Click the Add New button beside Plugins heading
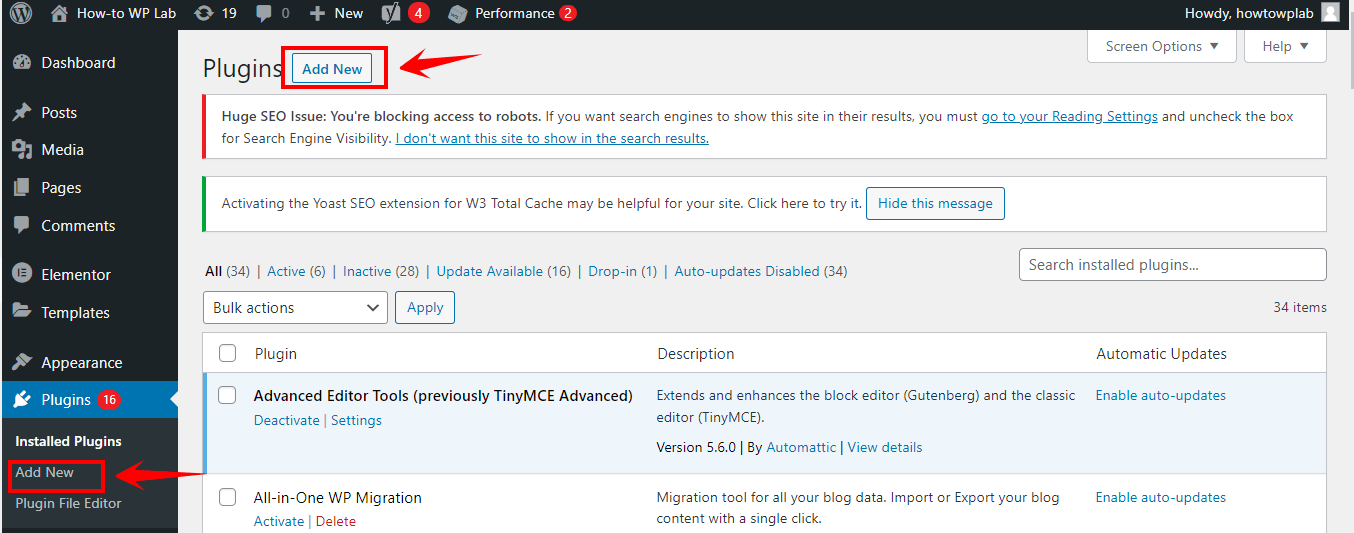 332,69
